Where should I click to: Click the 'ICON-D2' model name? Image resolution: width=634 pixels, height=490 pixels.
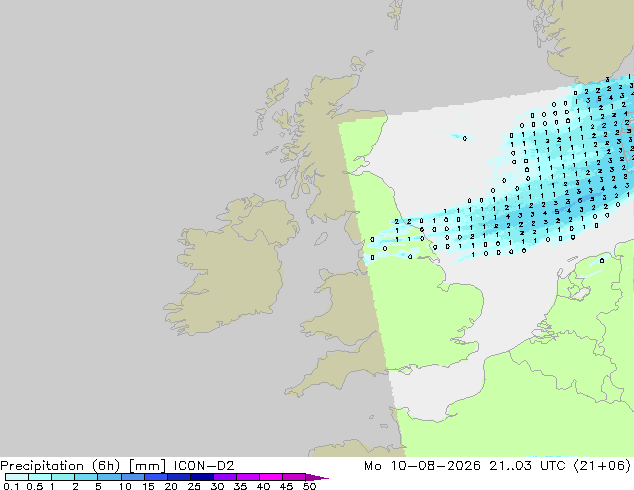(x=204, y=466)
